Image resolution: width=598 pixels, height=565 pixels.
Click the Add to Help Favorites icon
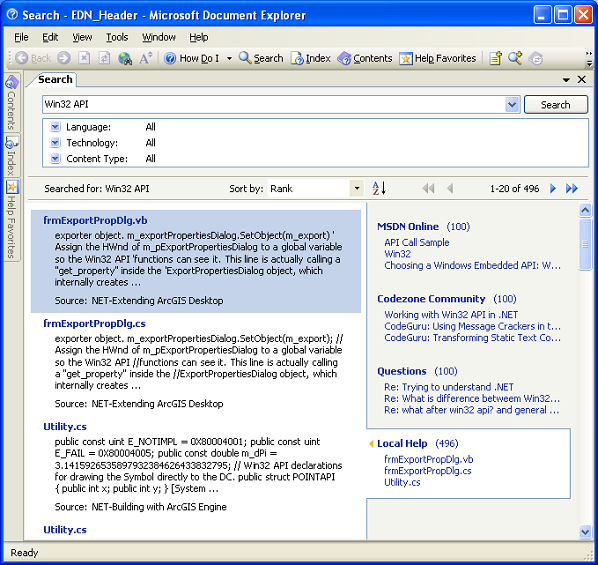[495, 58]
